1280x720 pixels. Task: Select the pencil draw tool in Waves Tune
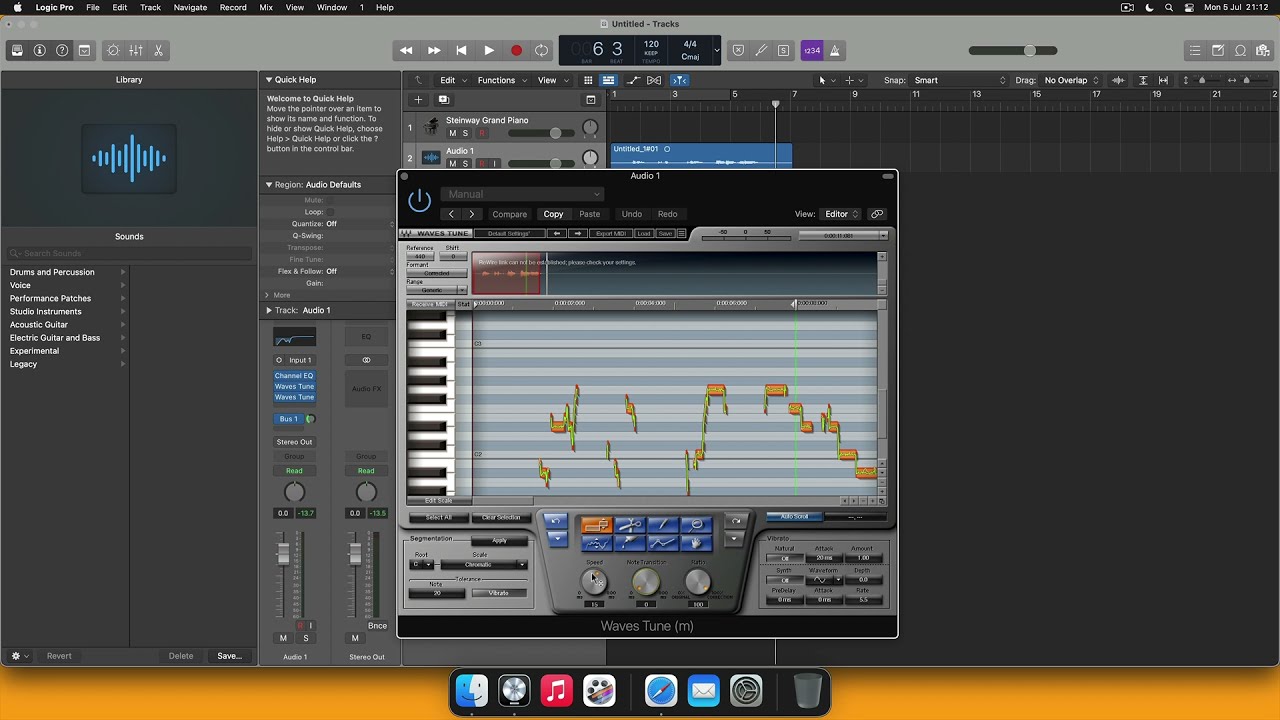(x=662, y=525)
